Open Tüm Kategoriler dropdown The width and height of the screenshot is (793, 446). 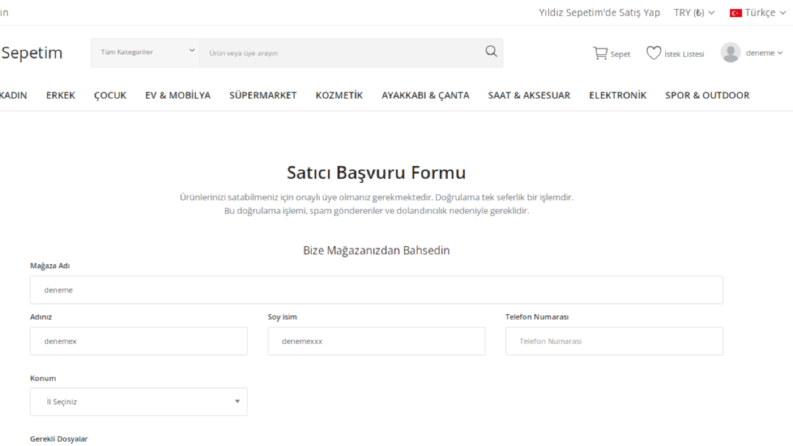pyautogui.click(x=145, y=53)
